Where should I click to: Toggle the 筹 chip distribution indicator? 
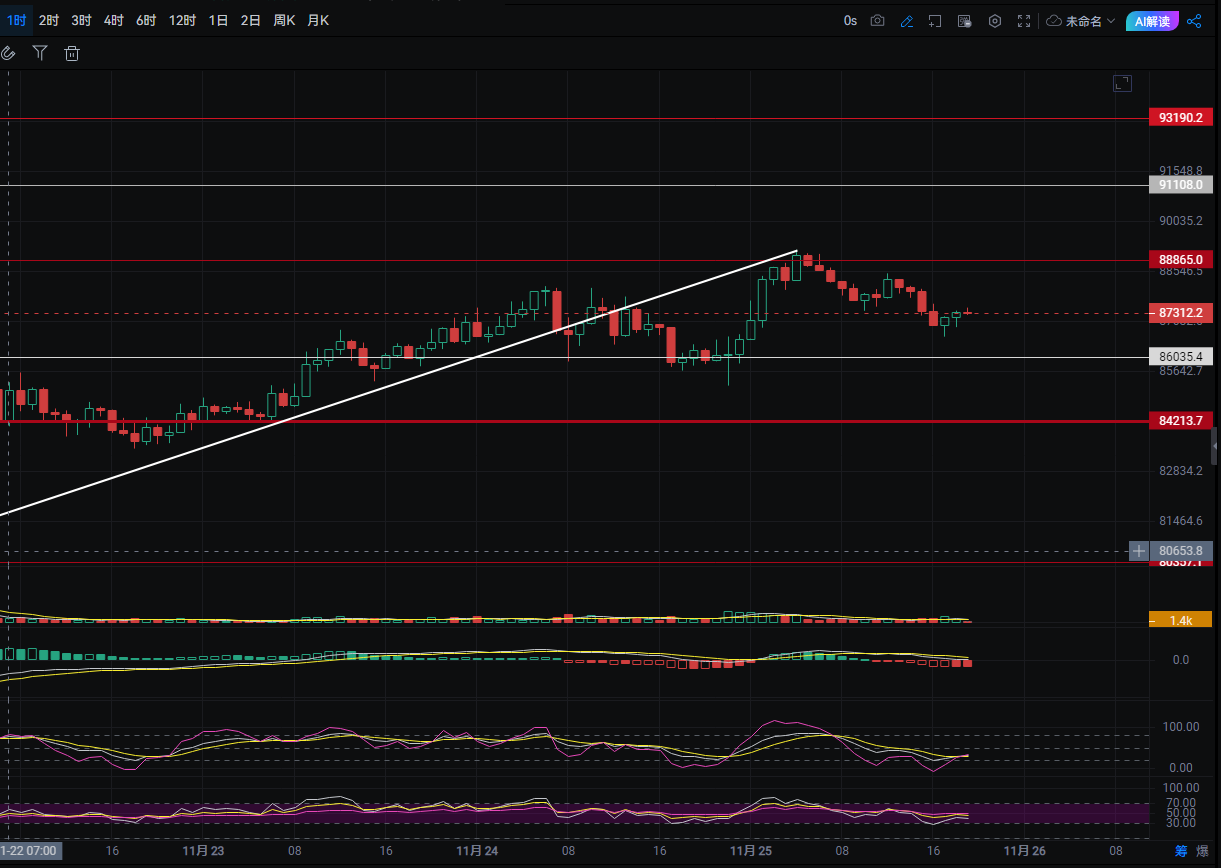[1181, 851]
